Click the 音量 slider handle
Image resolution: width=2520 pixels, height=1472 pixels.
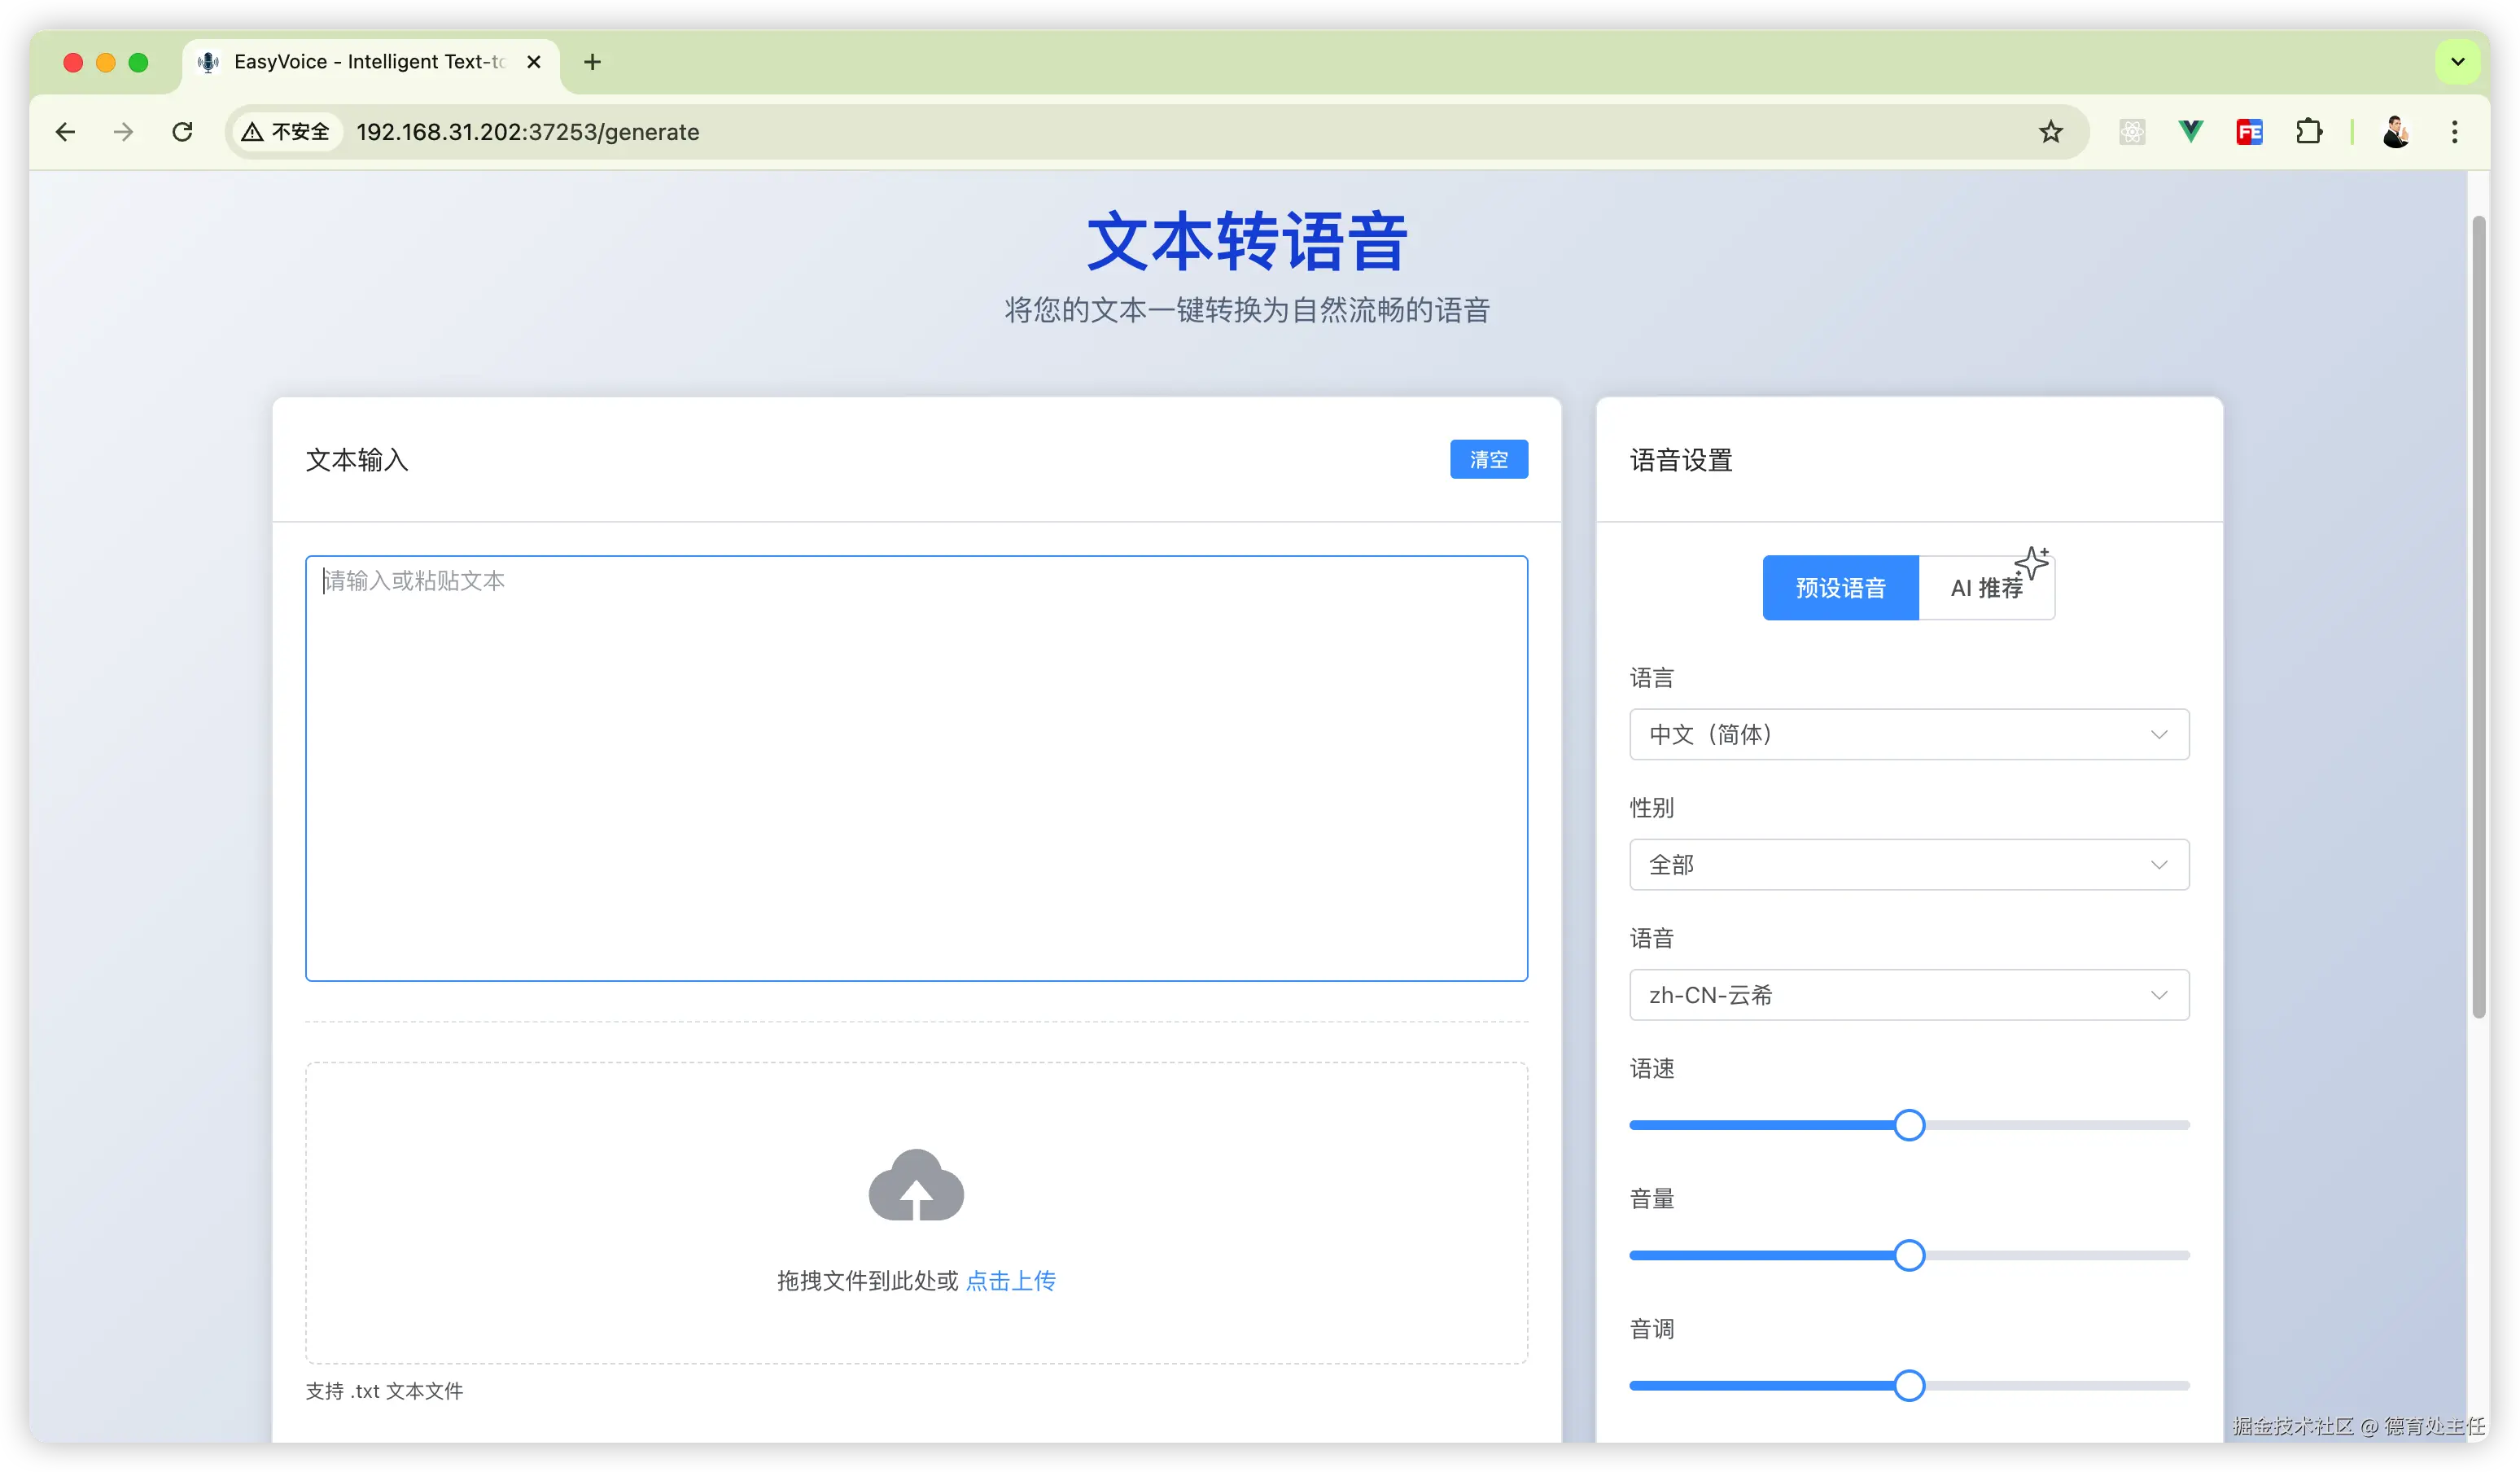1909,1255
